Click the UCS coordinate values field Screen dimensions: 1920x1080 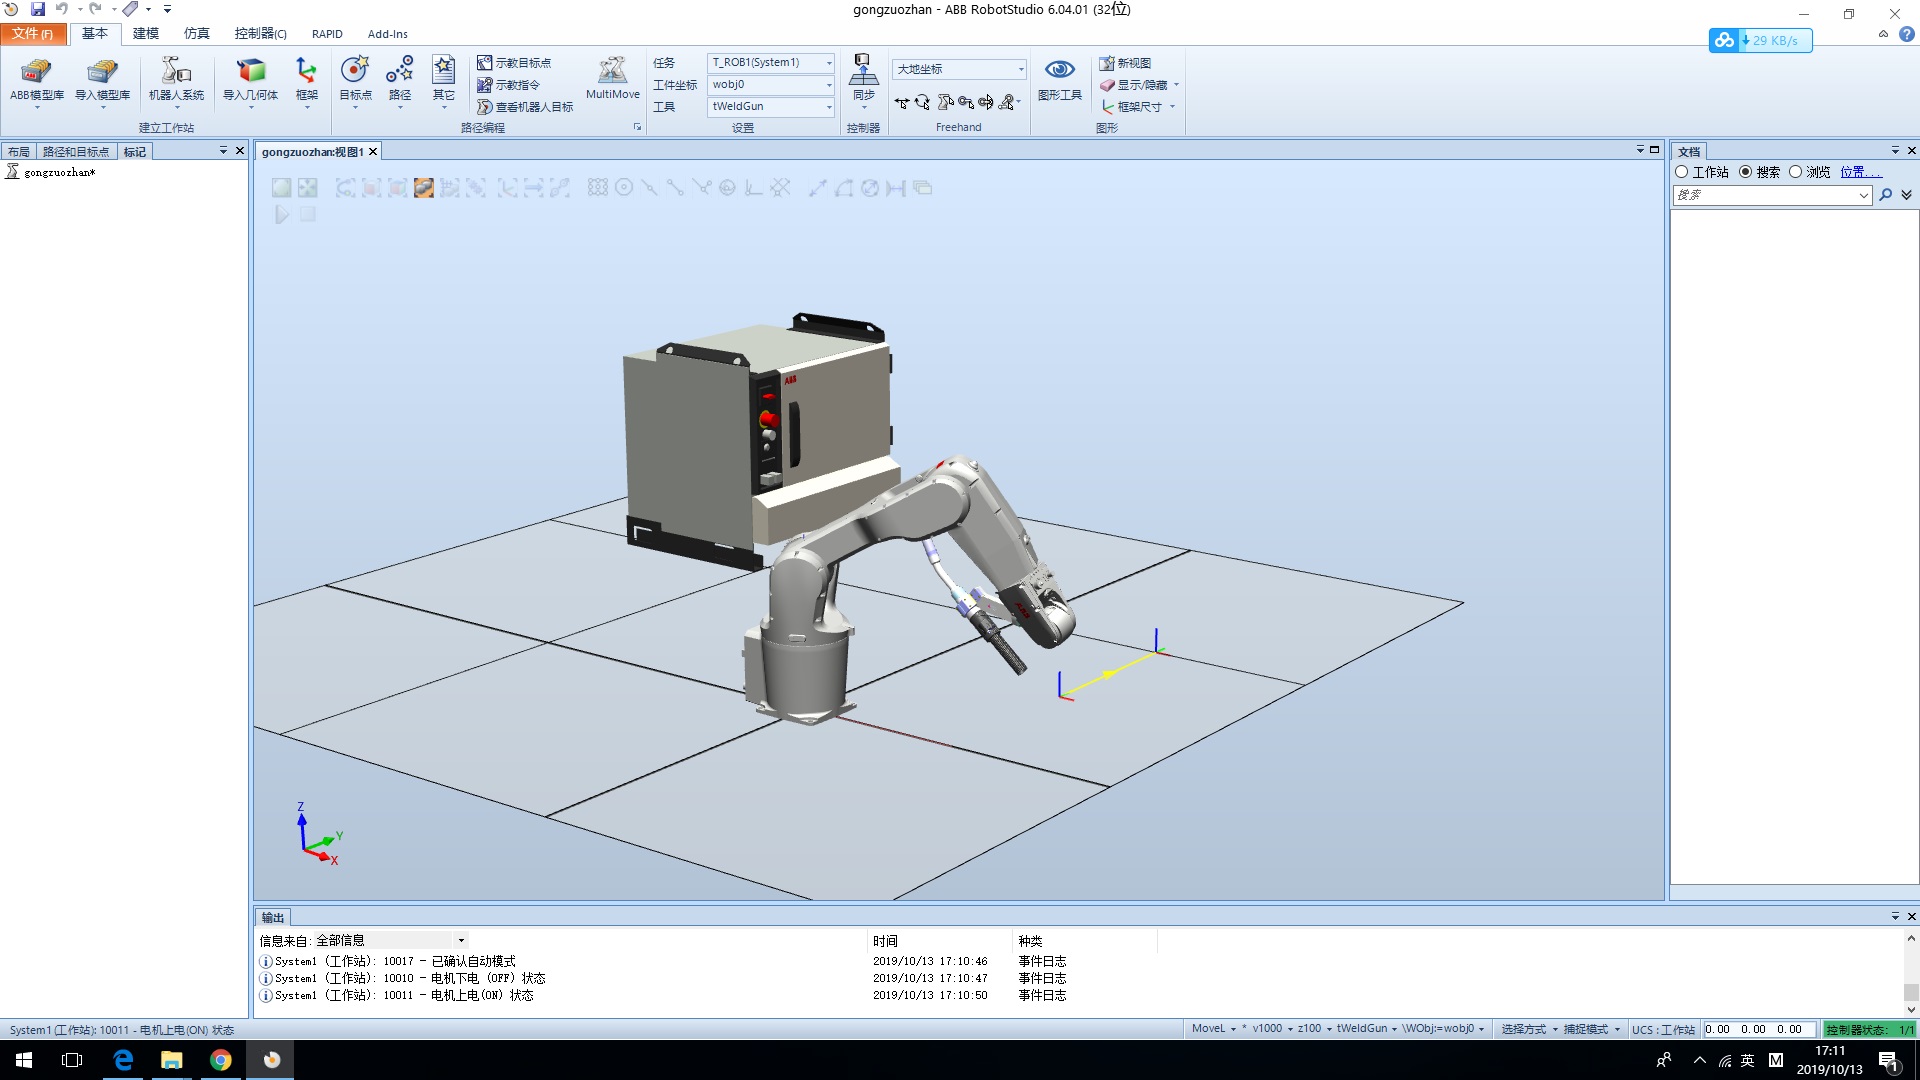click(x=1760, y=1029)
